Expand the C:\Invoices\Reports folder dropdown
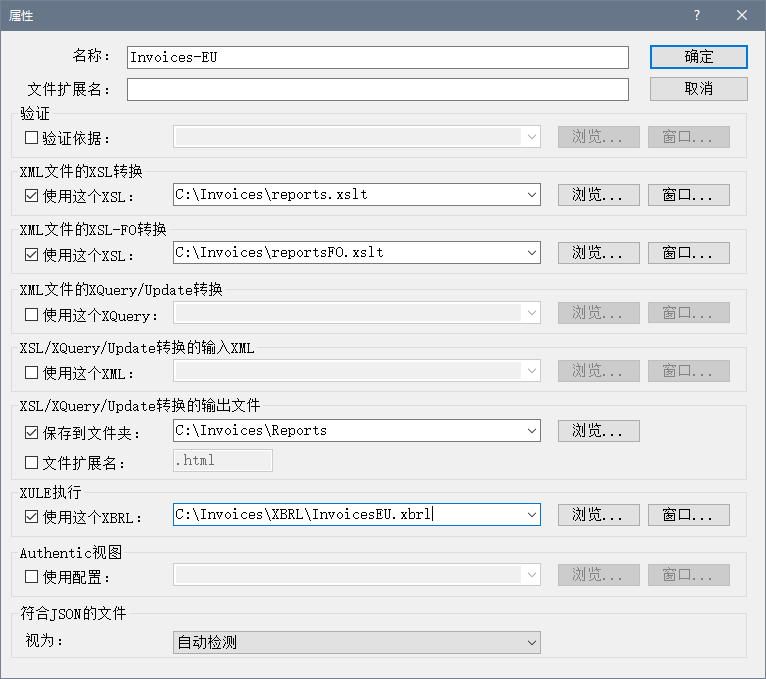Screen dimensions: 766x679 click(531, 432)
